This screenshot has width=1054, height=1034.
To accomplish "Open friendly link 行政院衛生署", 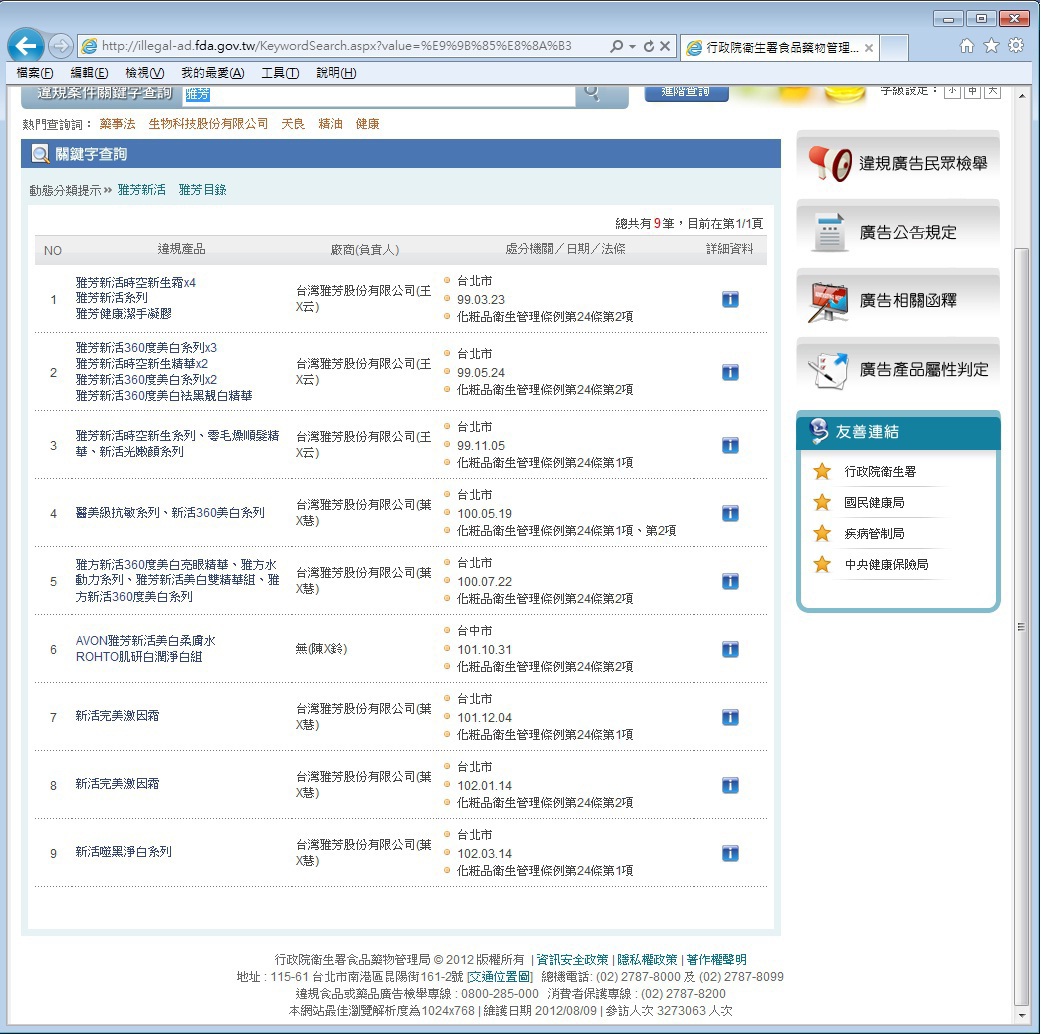I will [x=880, y=472].
